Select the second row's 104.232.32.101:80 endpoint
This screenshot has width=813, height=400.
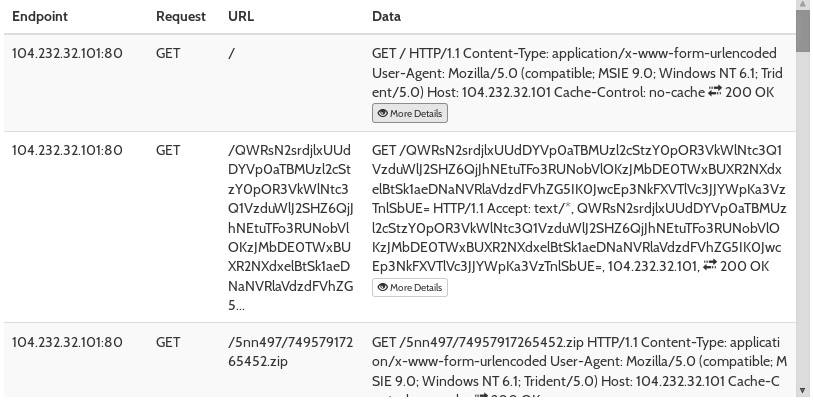[67, 151]
